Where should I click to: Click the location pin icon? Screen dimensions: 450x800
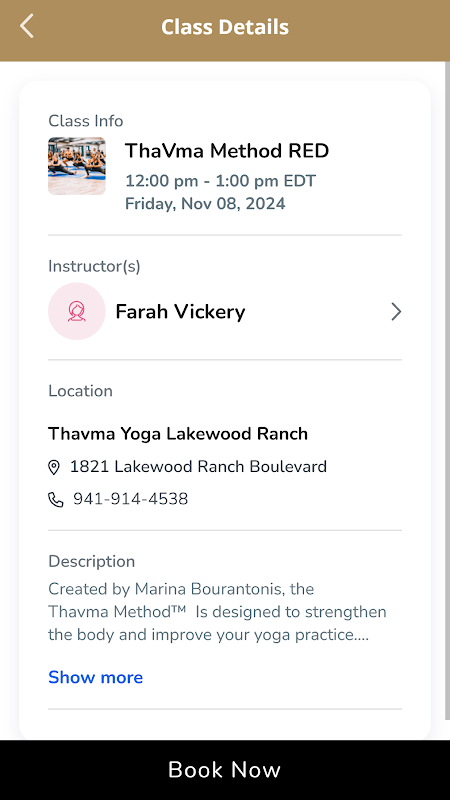tap(54, 467)
